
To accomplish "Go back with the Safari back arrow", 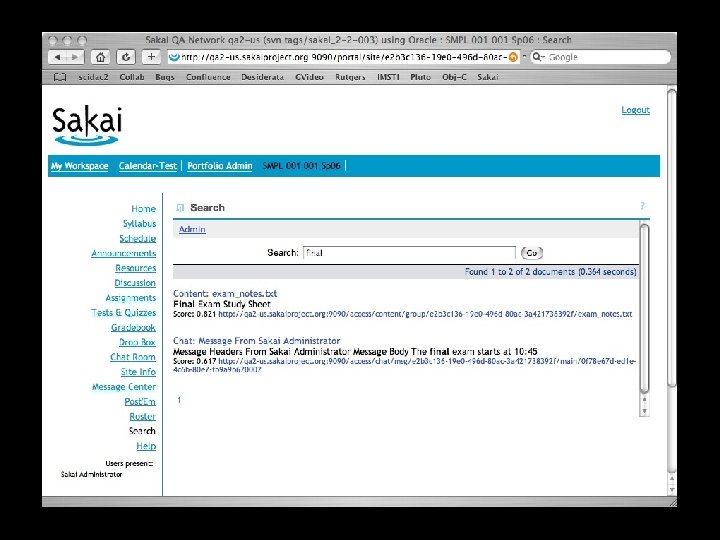I will coord(57,57).
